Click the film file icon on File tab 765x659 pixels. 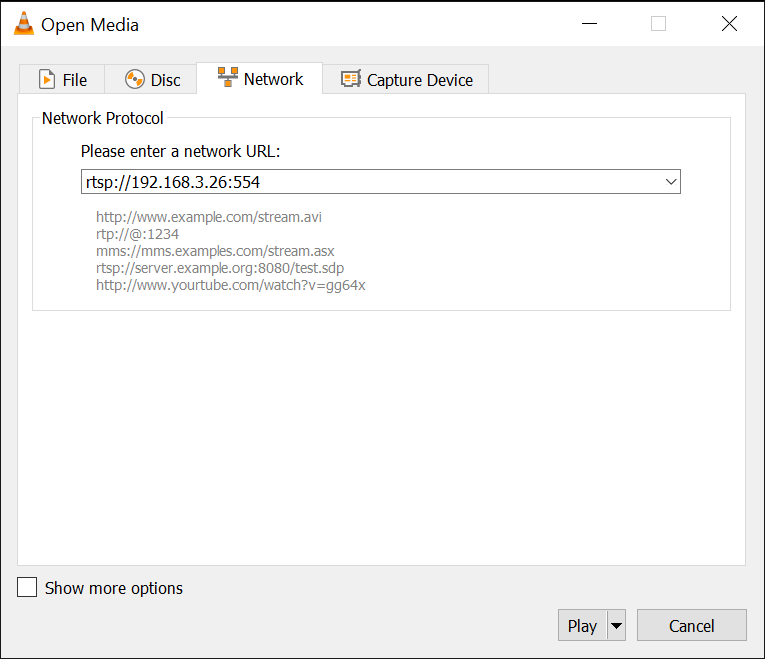point(46,80)
